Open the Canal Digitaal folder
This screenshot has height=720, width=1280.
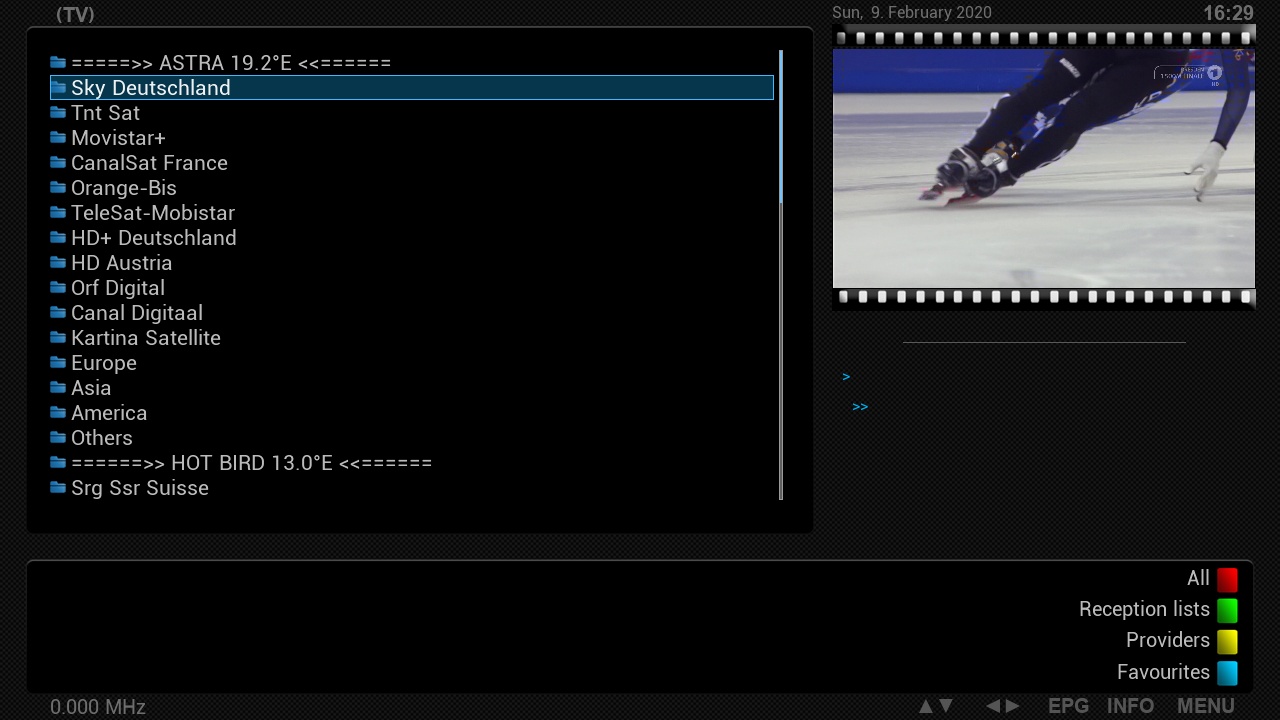point(136,313)
